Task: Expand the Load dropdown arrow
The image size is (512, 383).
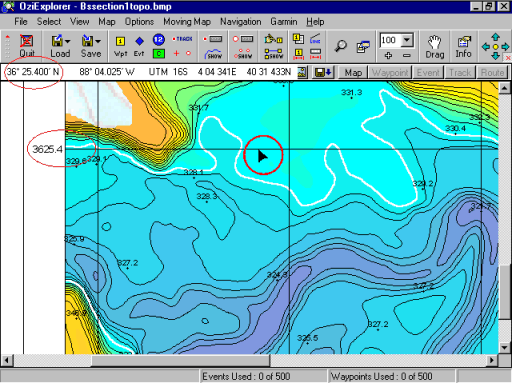Action: pyautogui.click(x=68, y=41)
